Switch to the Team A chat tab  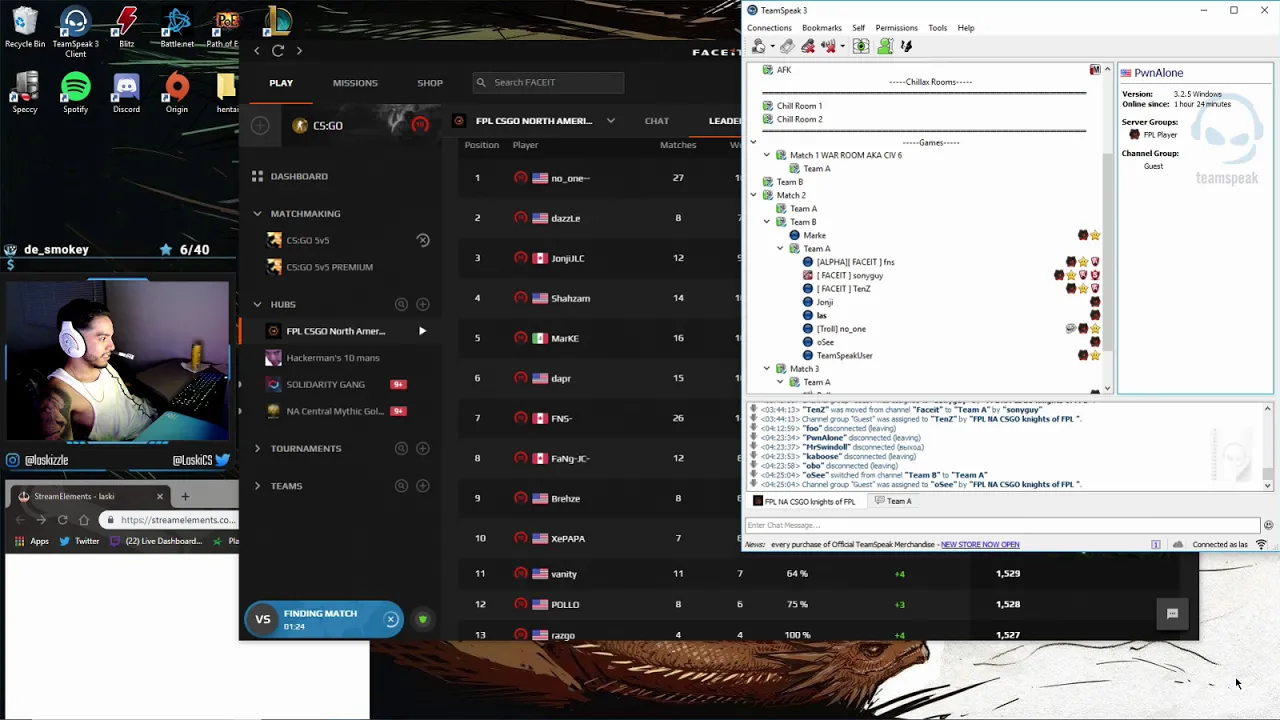tap(893, 501)
